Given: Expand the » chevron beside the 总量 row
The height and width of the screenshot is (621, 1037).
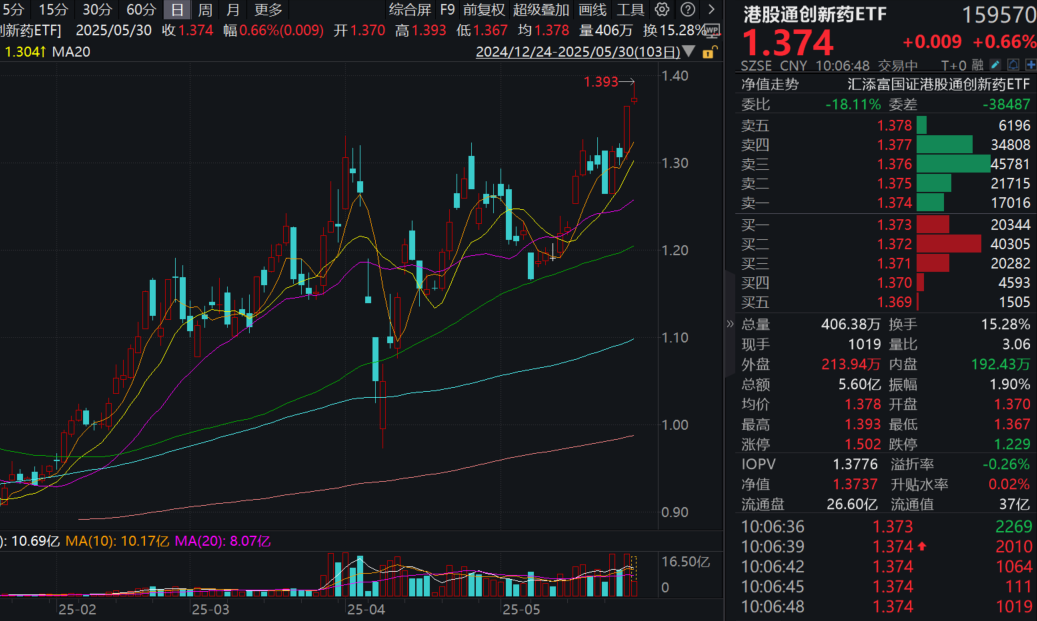Looking at the screenshot, I should tap(728, 323).
